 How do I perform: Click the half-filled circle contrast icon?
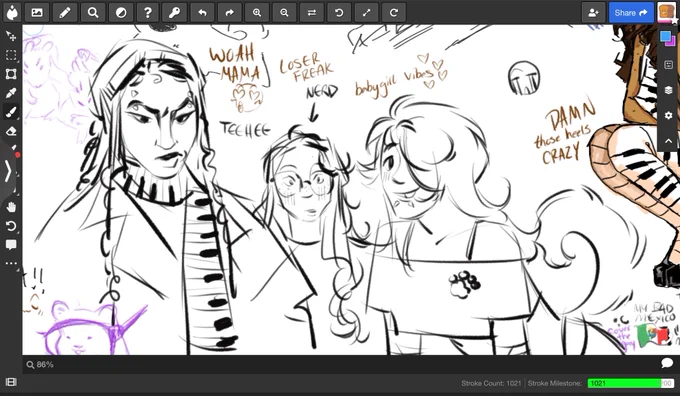121,13
